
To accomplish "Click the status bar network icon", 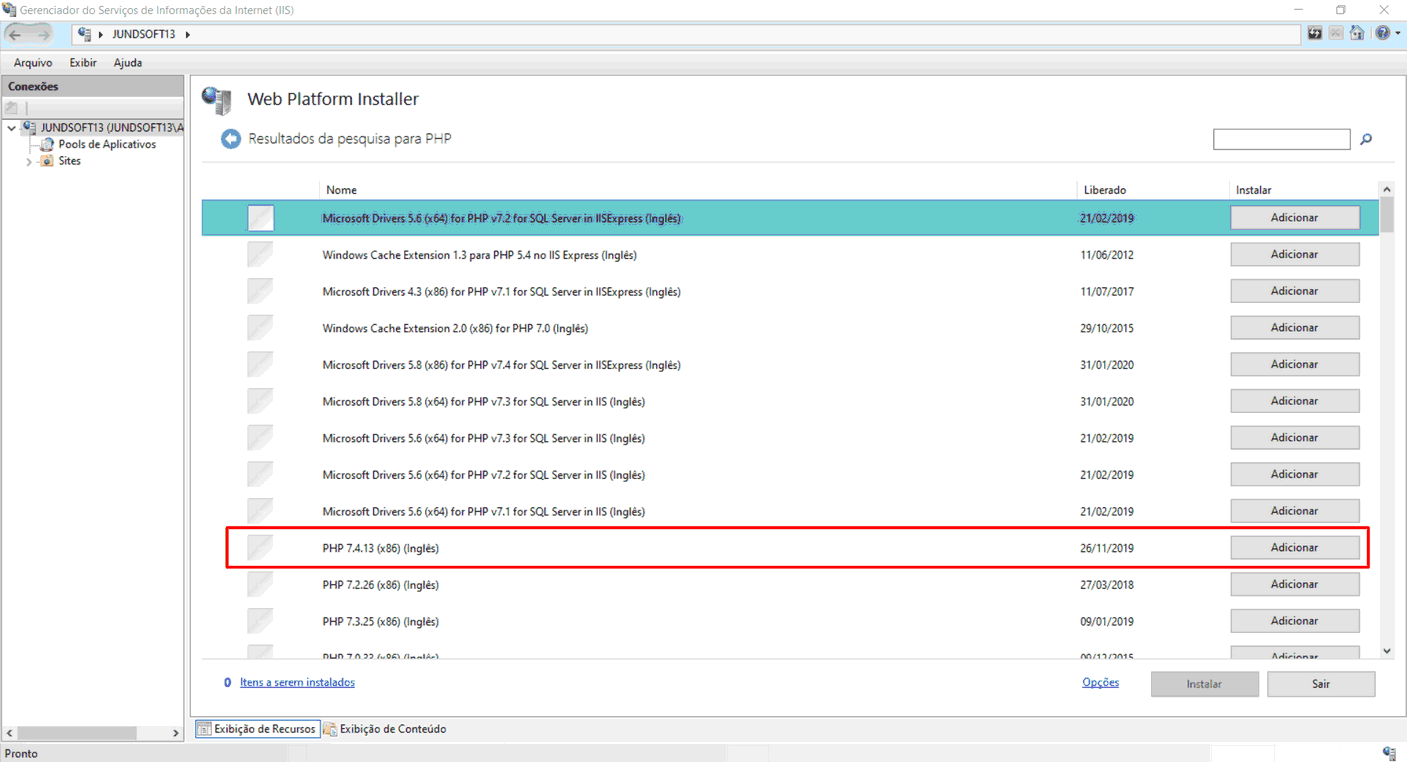I will point(1389,753).
